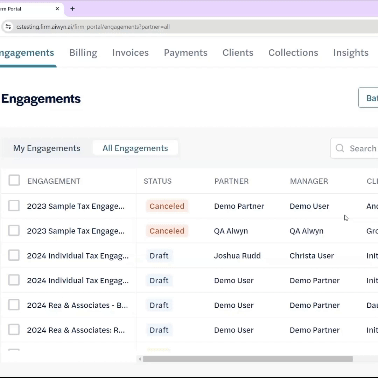Click the scrollbar left arrow
Screen dimensions: 378x378
coord(140,359)
